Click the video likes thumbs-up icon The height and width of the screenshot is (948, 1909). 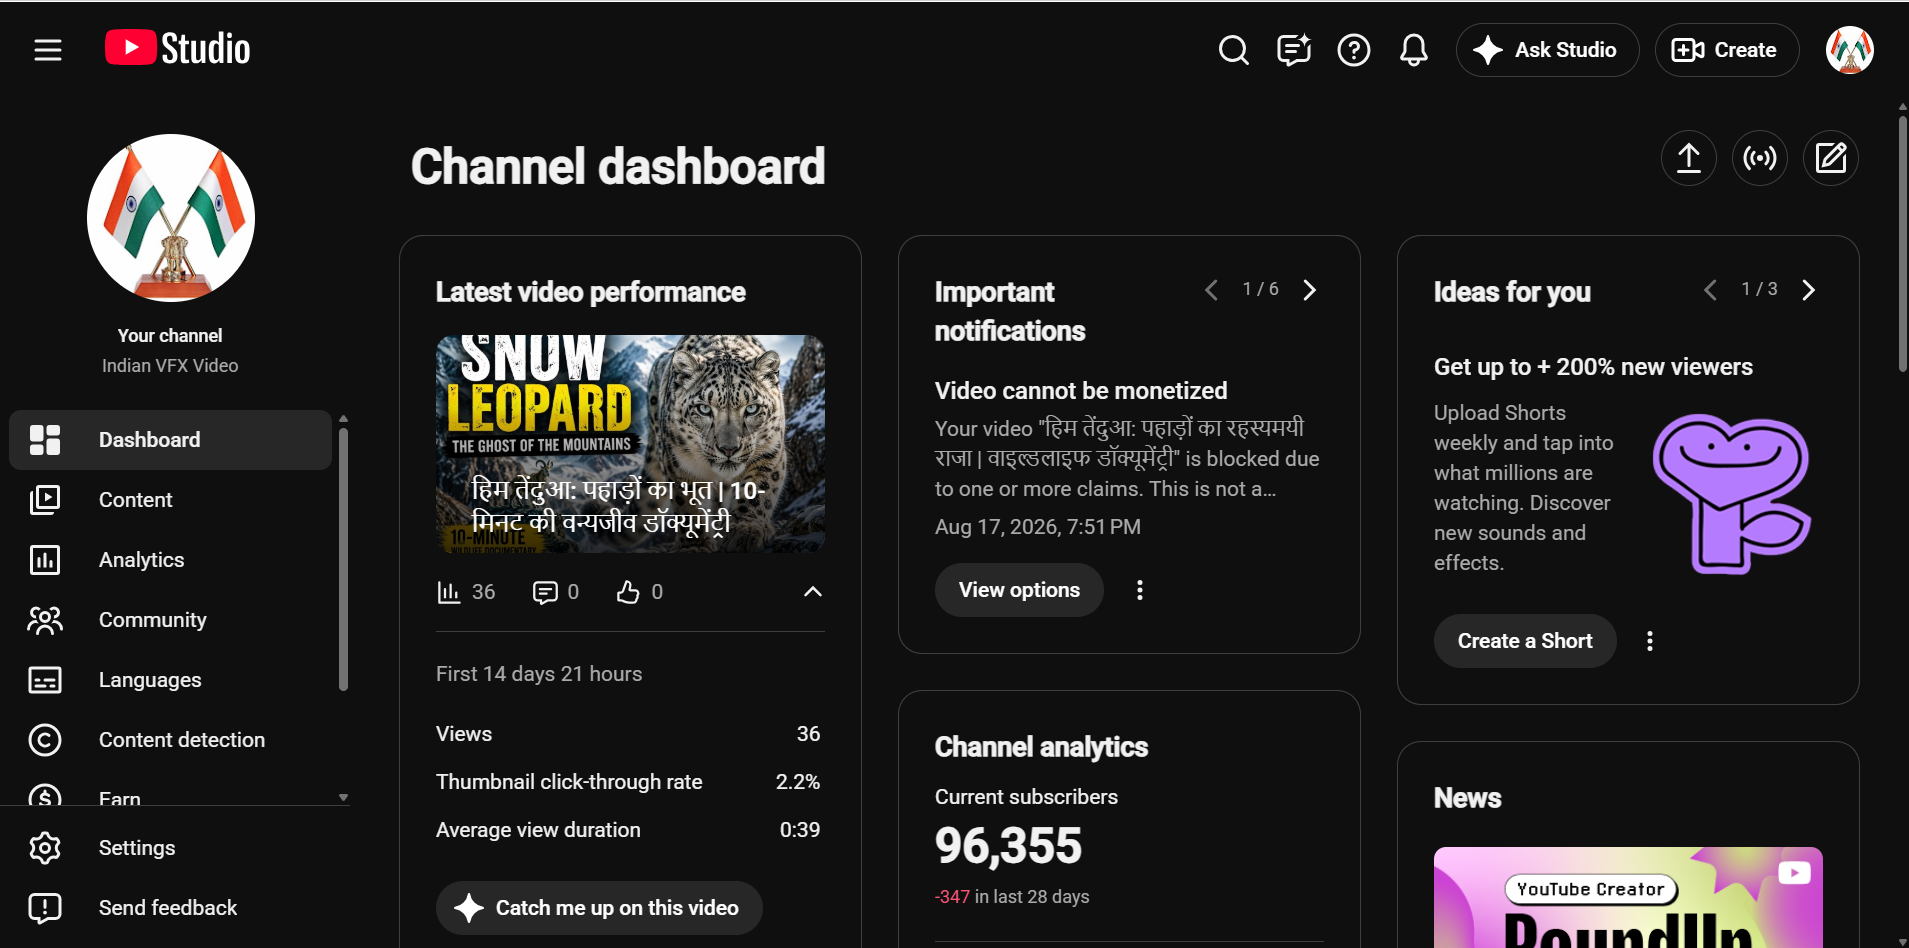(628, 592)
